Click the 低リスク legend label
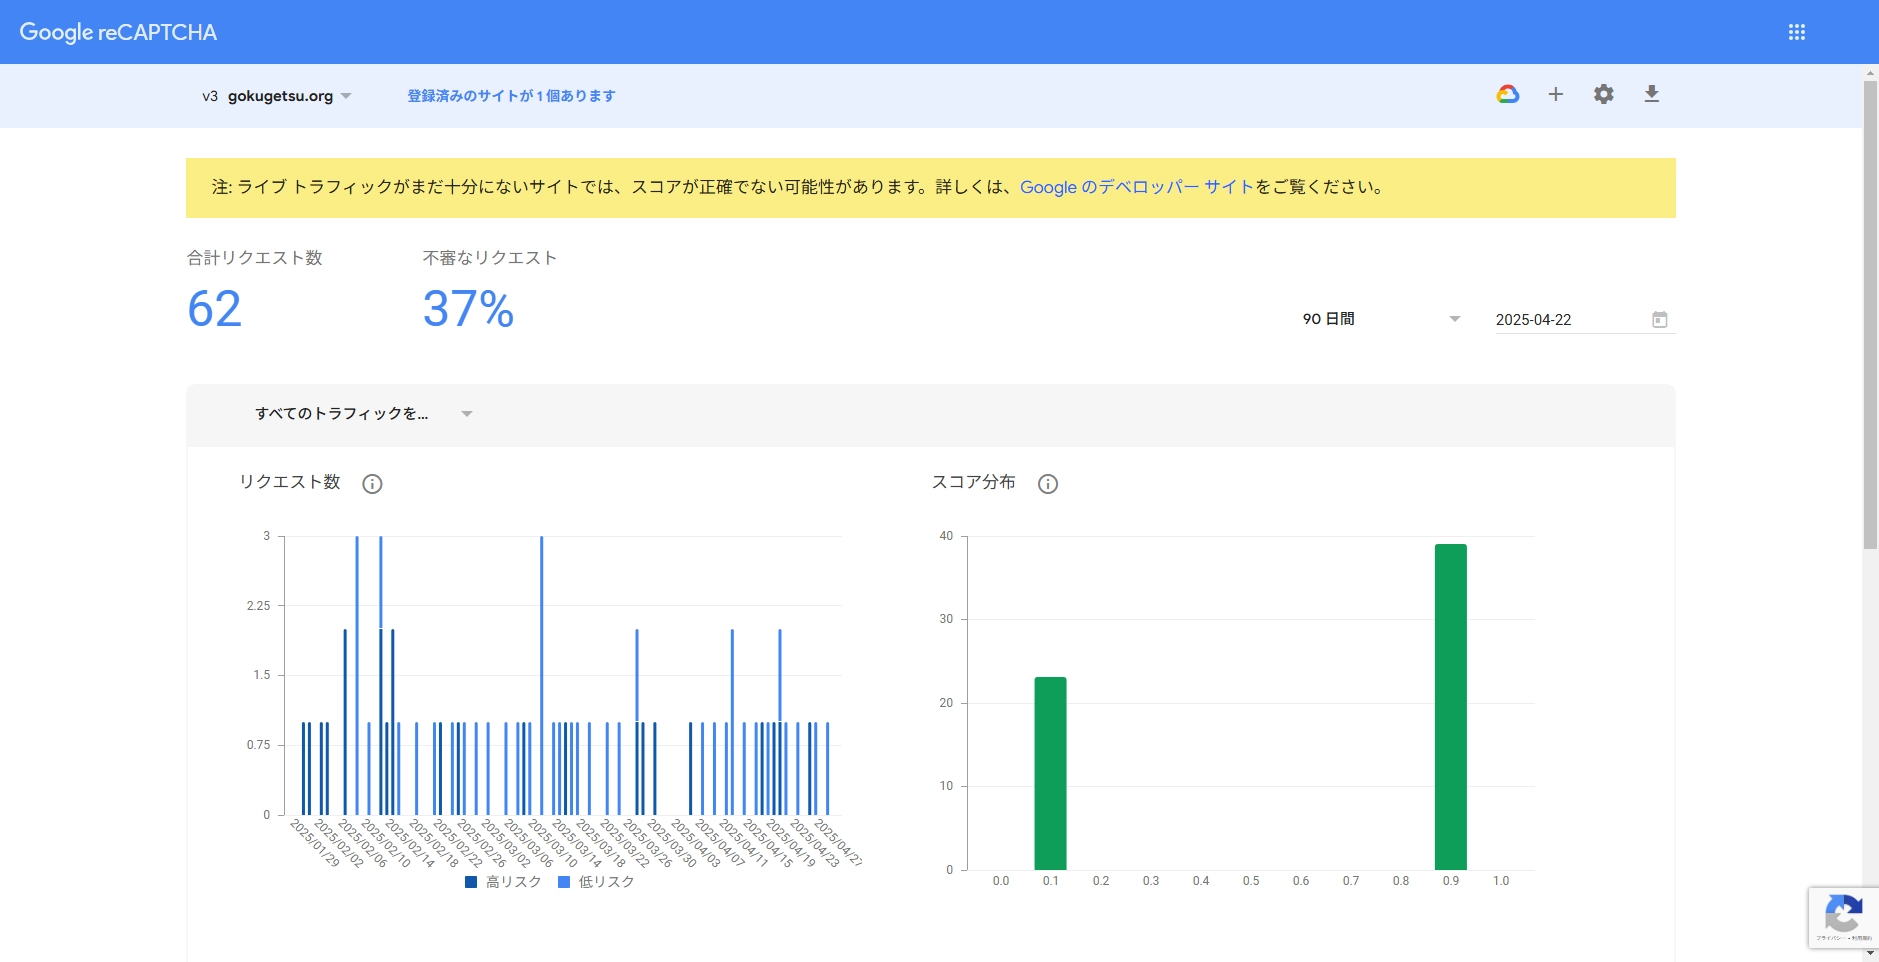 (x=606, y=882)
